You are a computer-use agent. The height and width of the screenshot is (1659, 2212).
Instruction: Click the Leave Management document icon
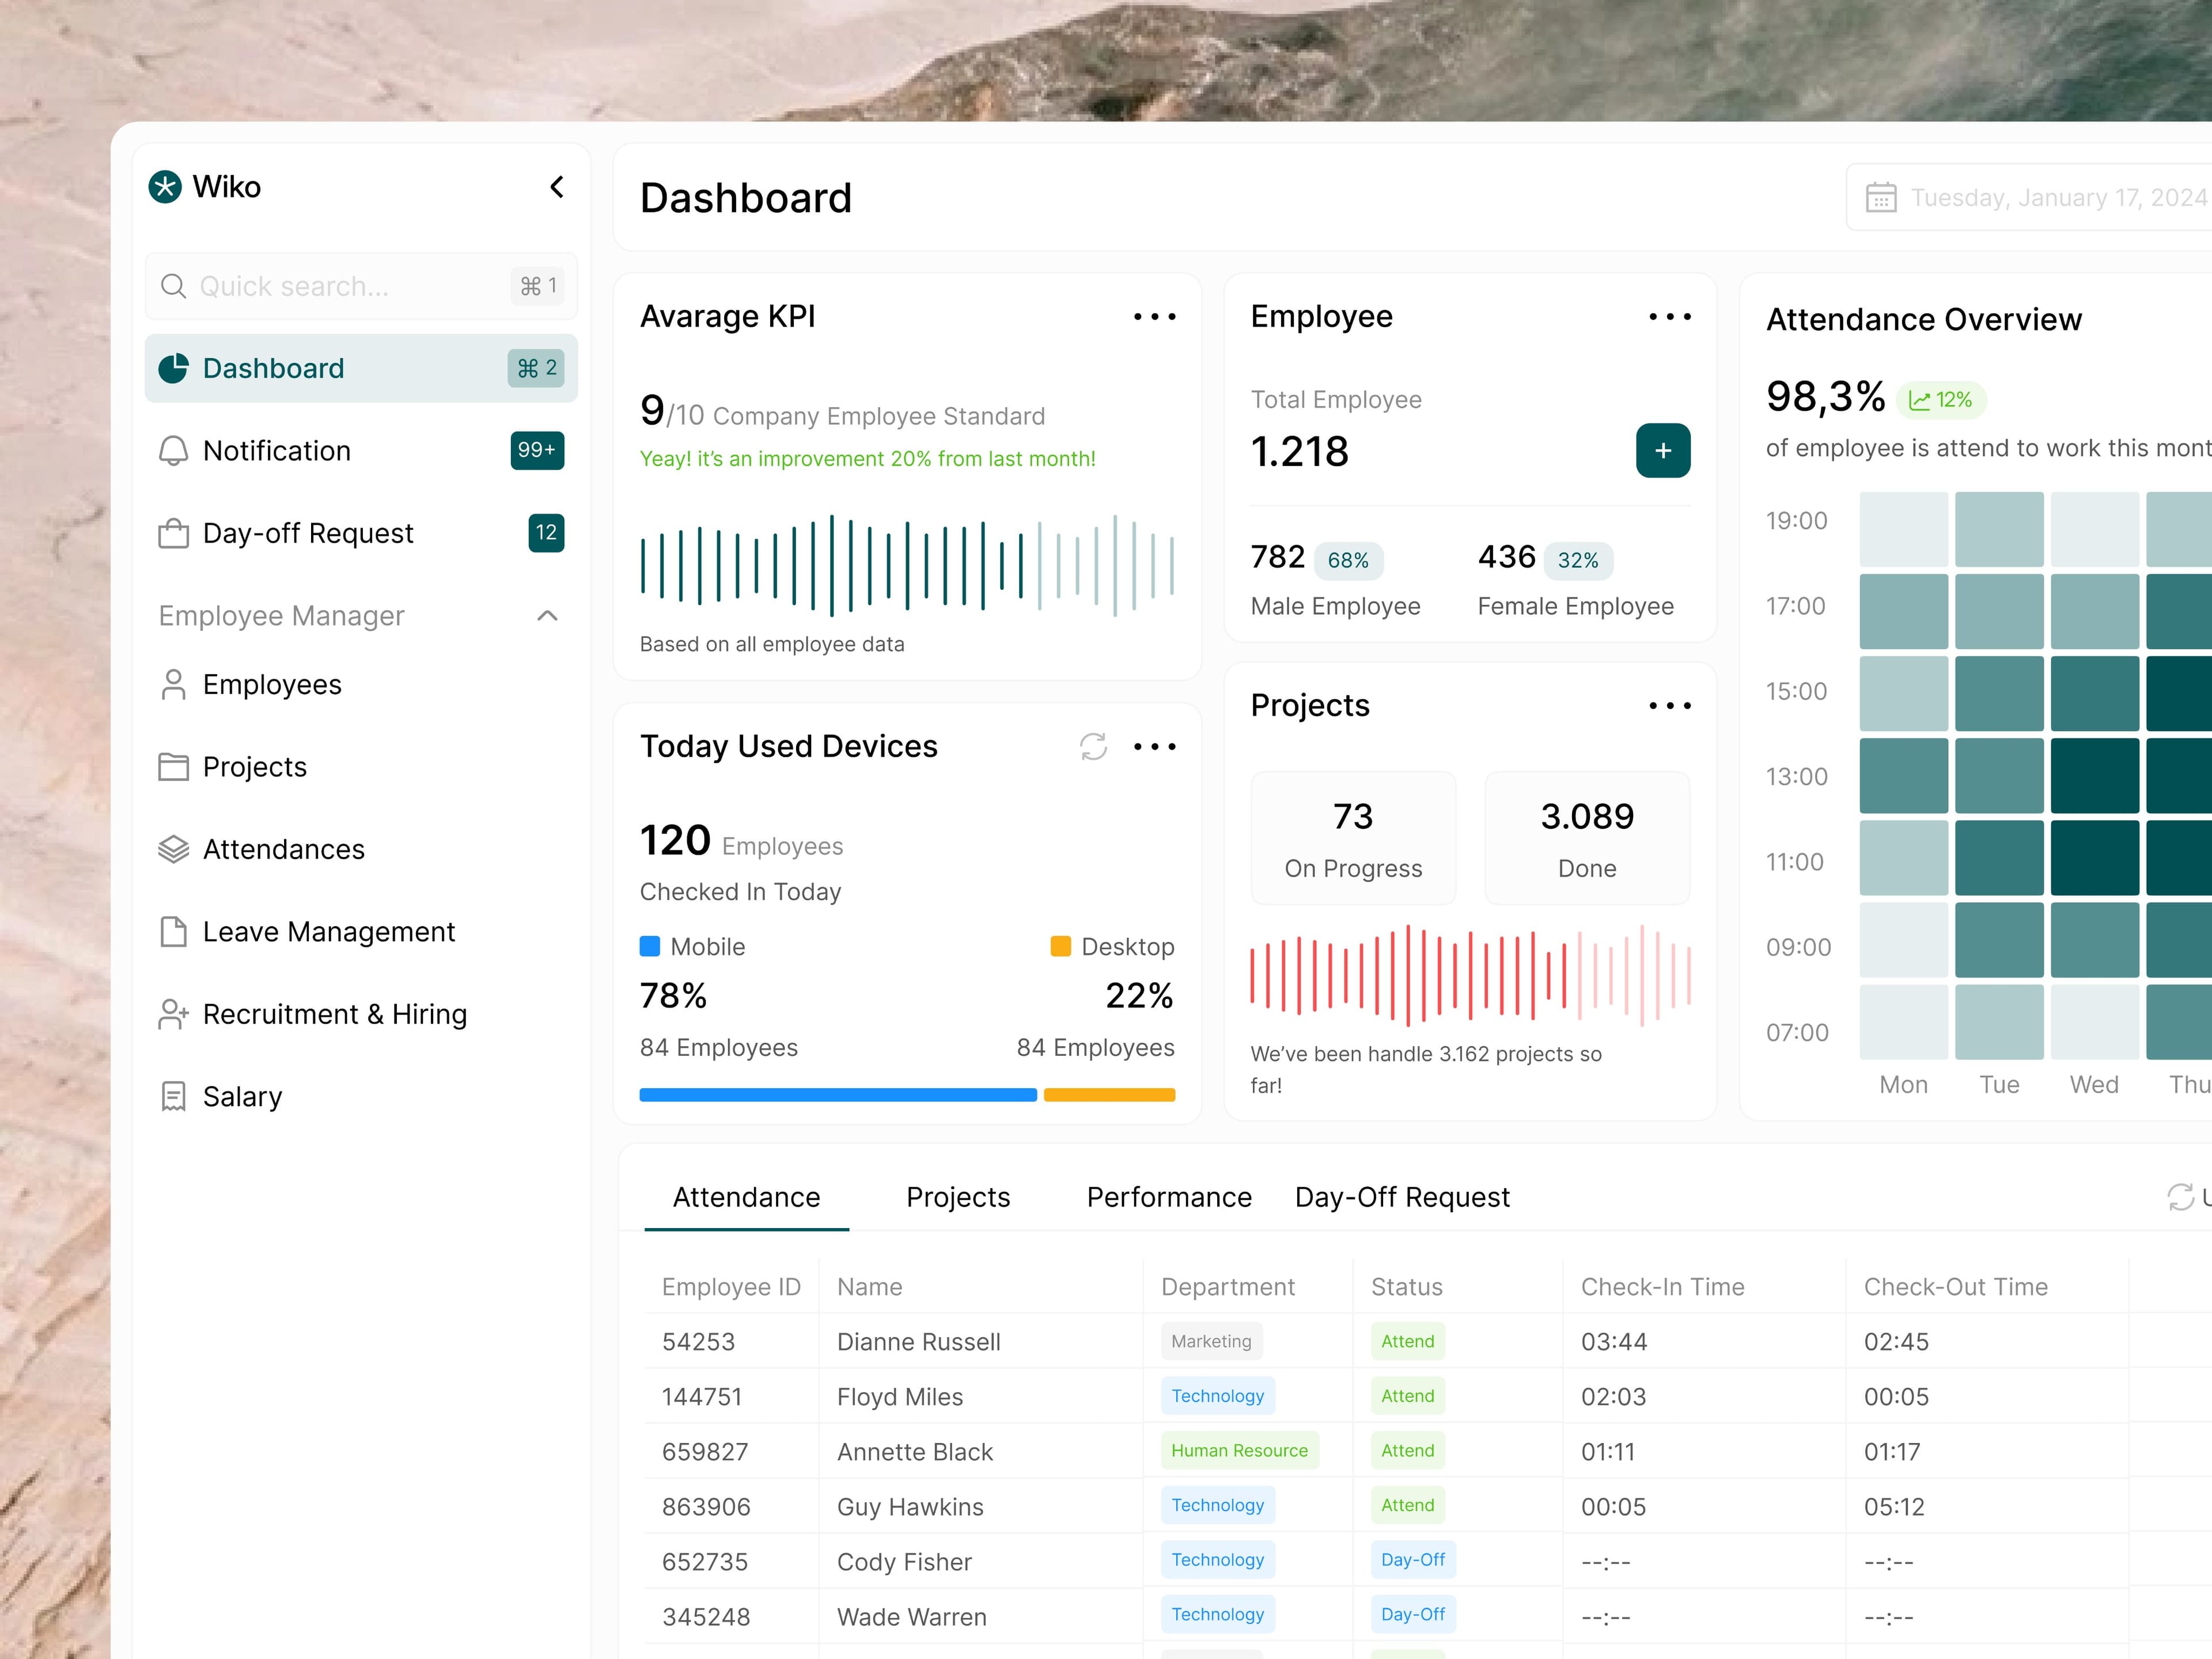click(173, 932)
